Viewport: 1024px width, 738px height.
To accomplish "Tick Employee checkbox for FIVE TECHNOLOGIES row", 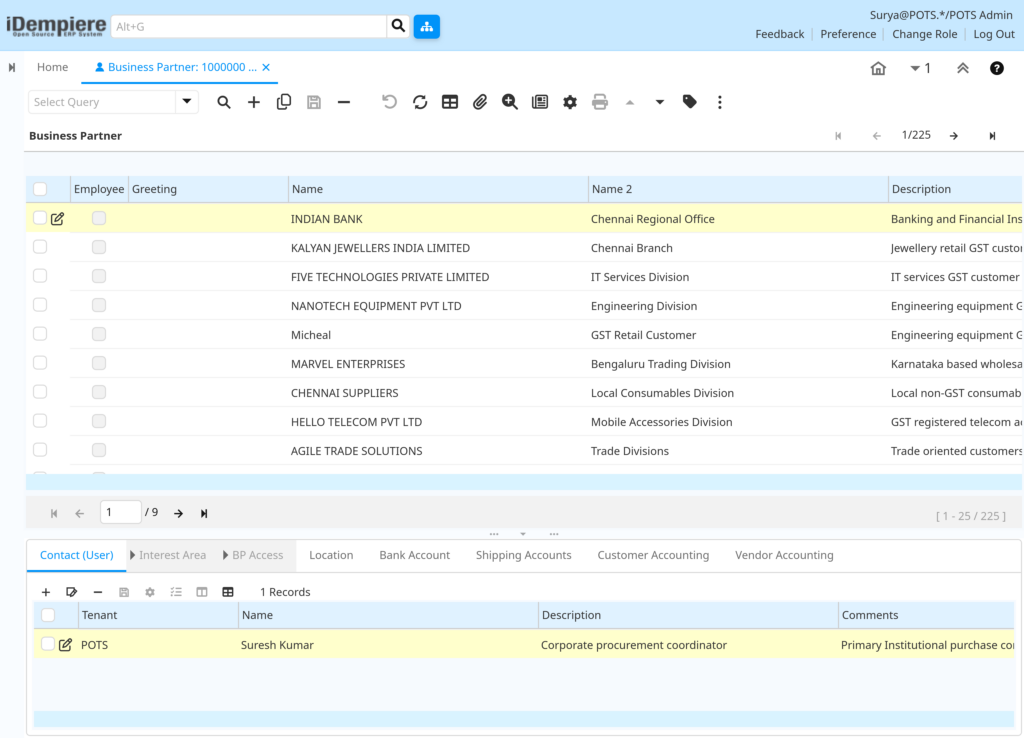I will click(x=99, y=276).
